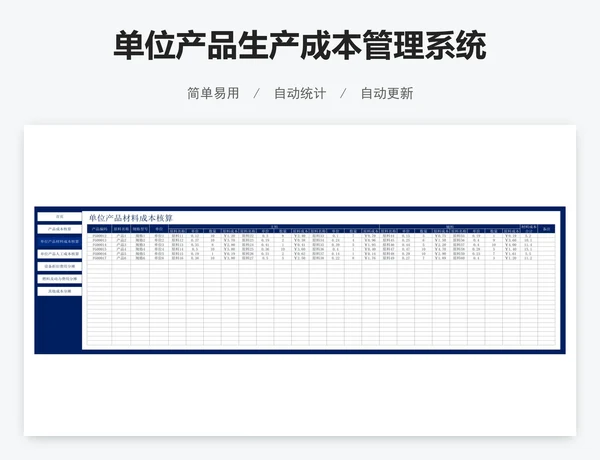Select the 单位 column header beside 规格型号

pos(159,229)
